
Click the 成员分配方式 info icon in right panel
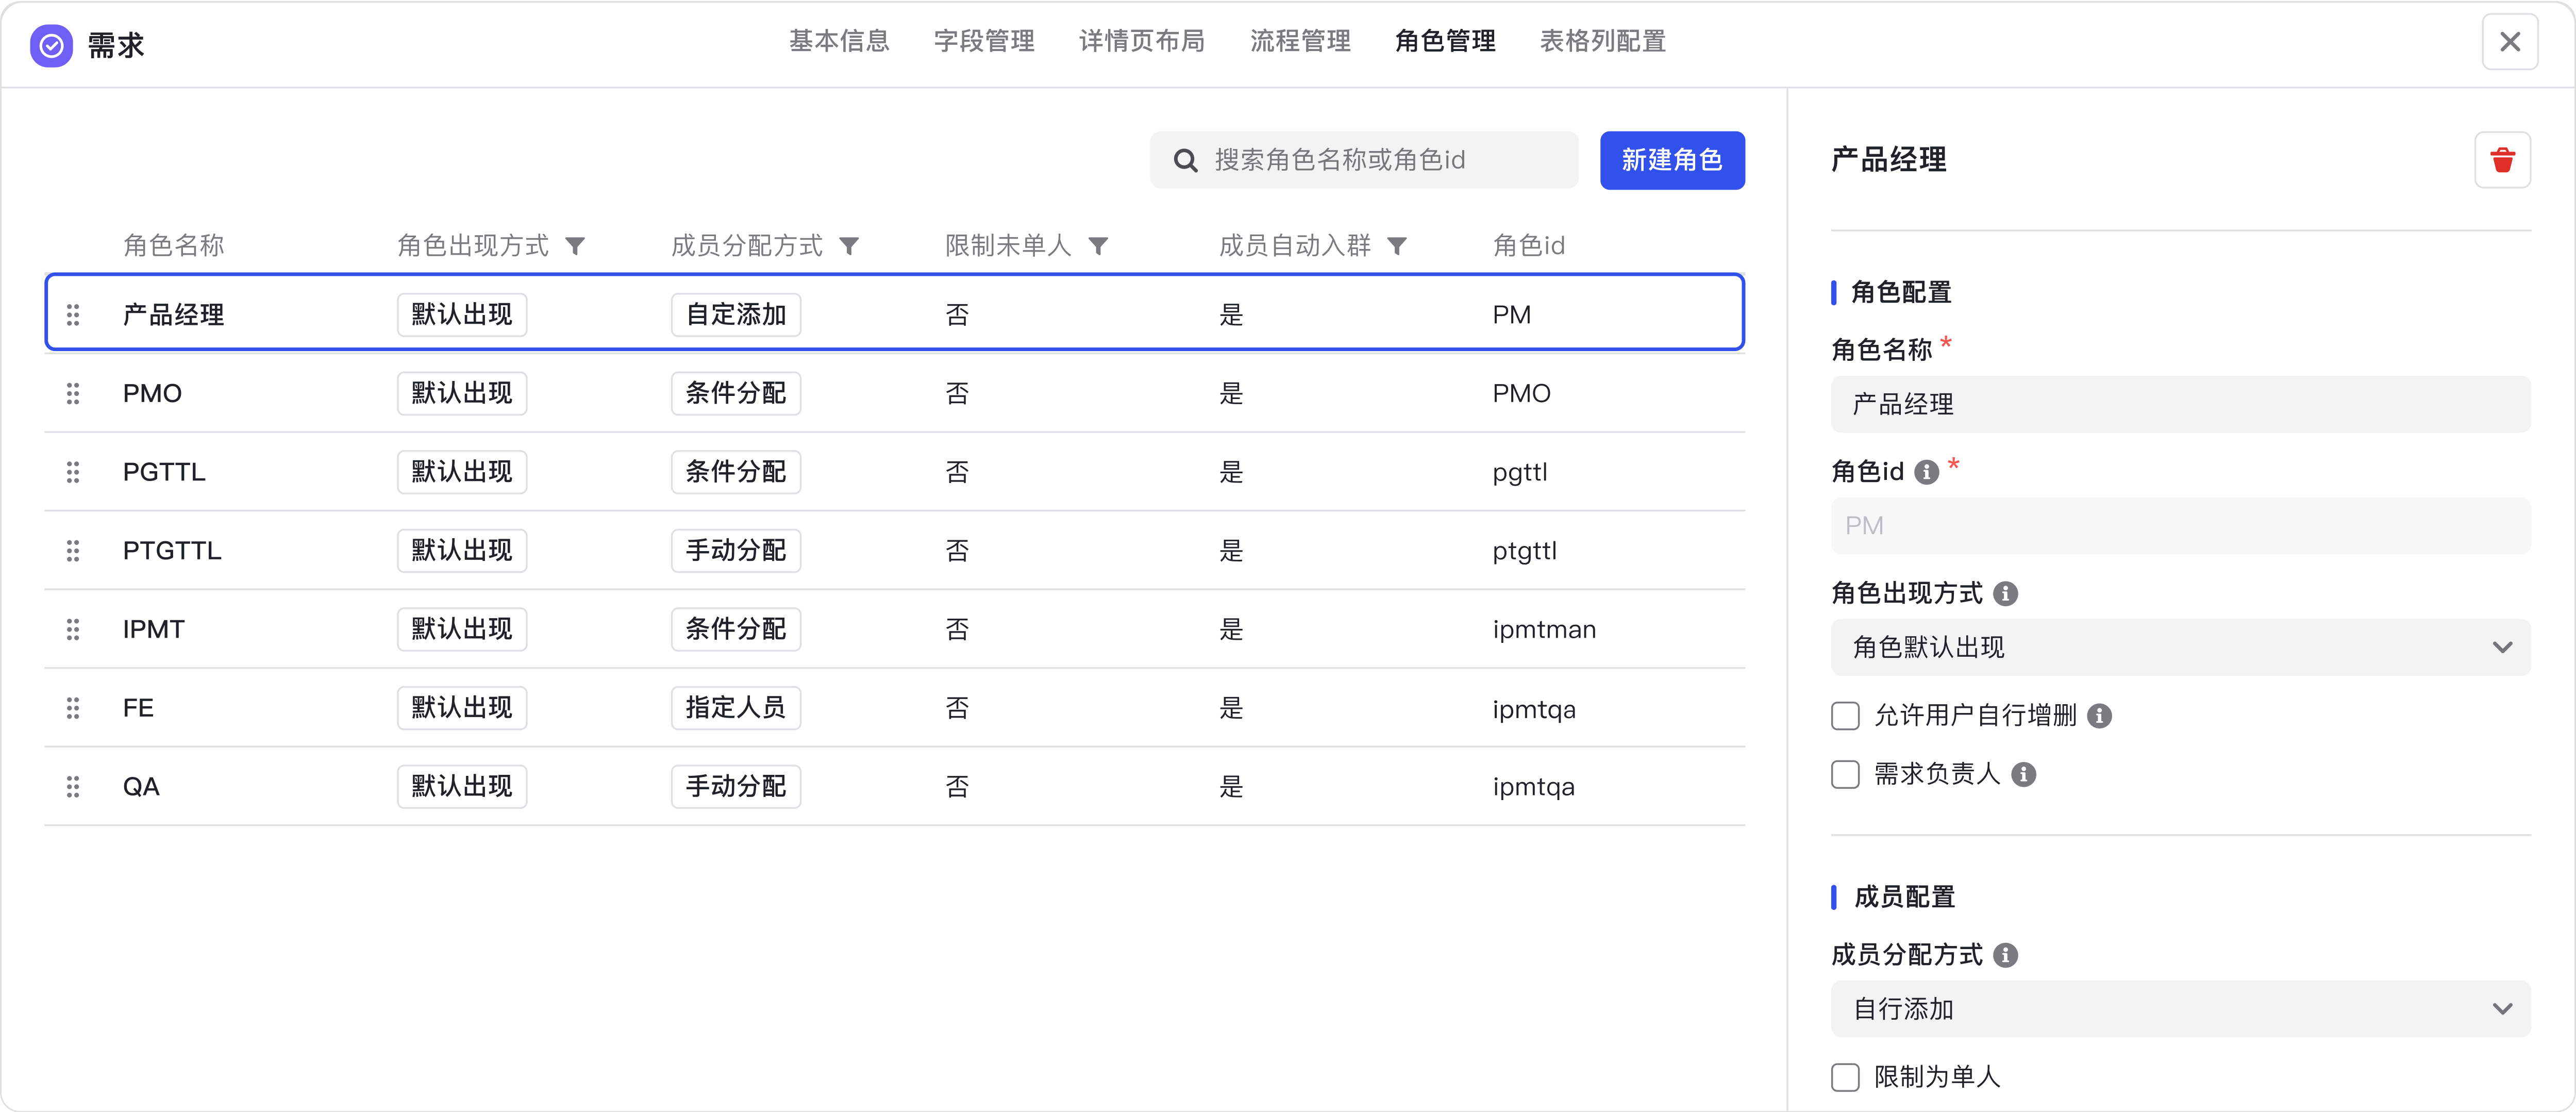2006,955
